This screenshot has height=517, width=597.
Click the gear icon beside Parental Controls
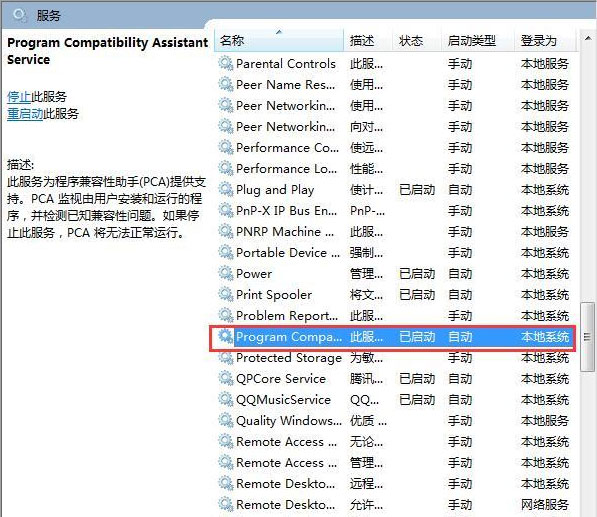click(x=225, y=63)
